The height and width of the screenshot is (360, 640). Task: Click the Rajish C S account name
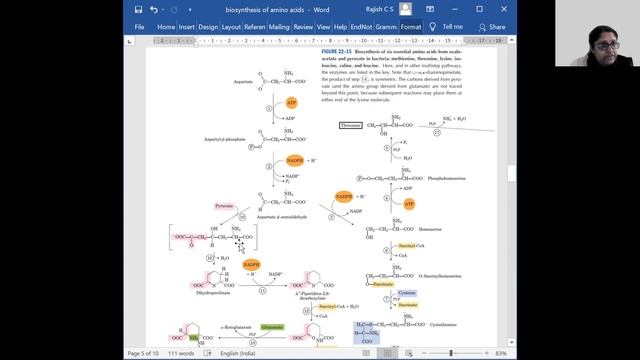(380, 9)
